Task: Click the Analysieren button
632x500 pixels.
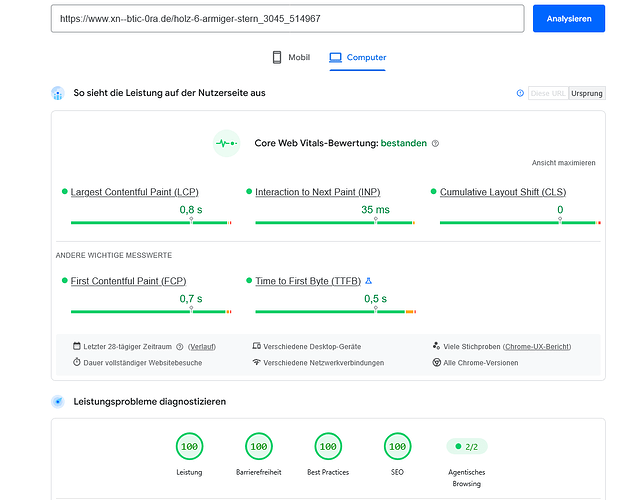Action: (569, 19)
